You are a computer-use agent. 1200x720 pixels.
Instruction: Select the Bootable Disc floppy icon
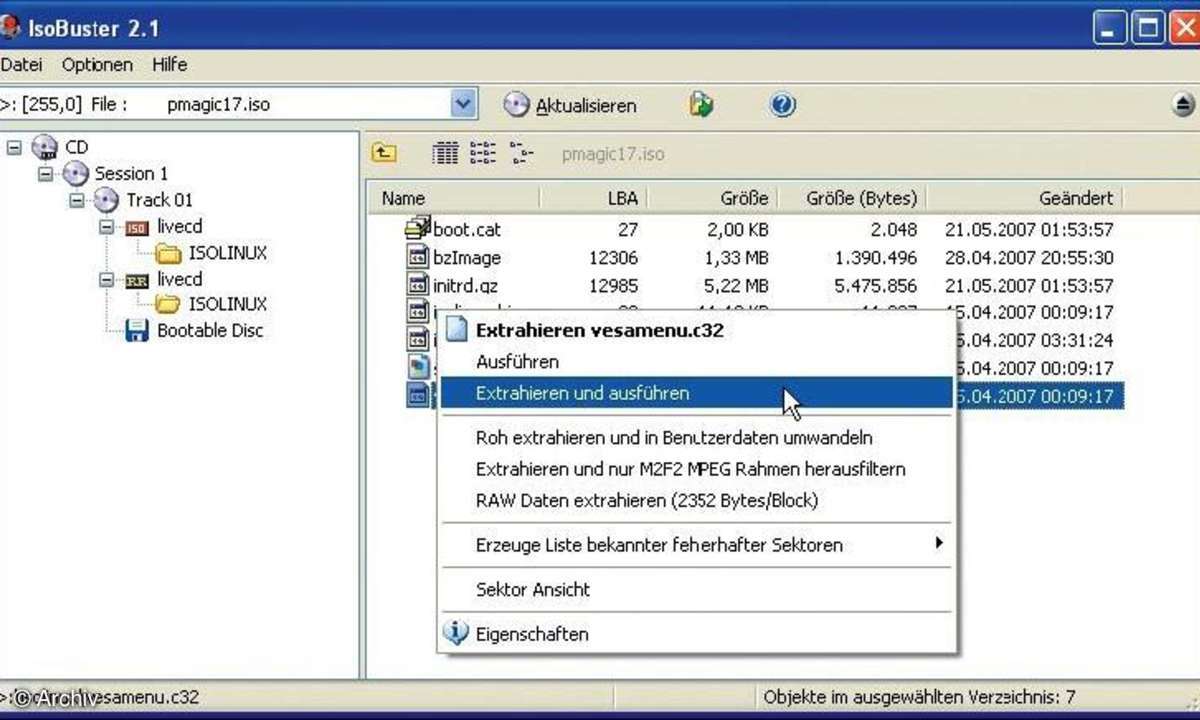137,331
